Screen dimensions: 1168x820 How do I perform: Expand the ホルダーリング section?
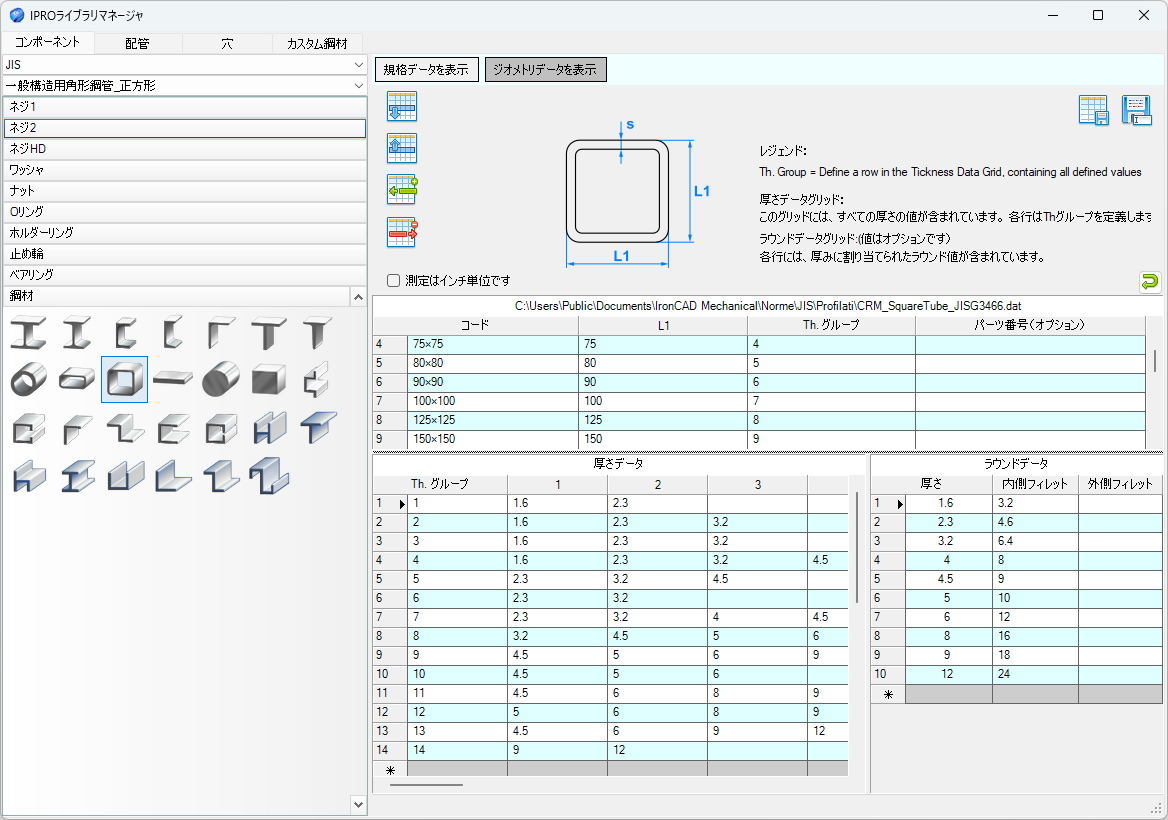185,232
